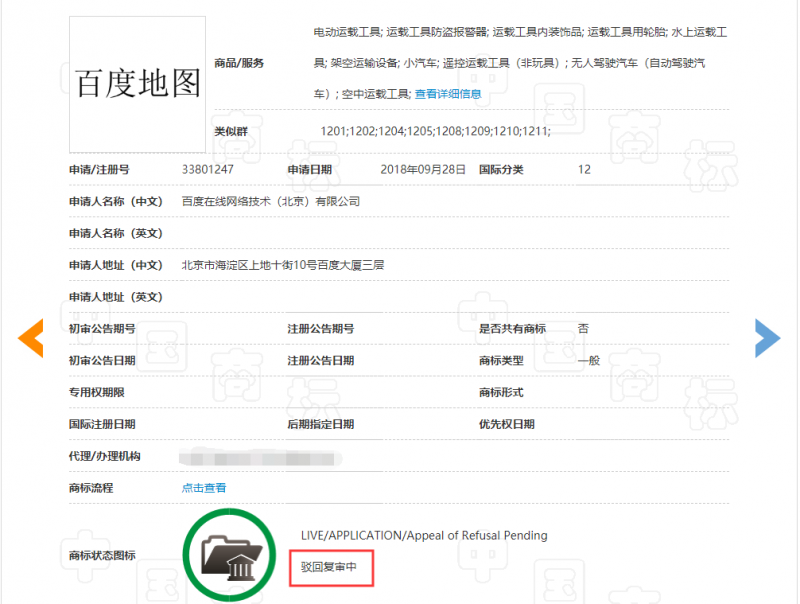The width and height of the screenshot is (800, 604).
Task: Select the 一般 trademark type value
Action: (x=589, y=361)
